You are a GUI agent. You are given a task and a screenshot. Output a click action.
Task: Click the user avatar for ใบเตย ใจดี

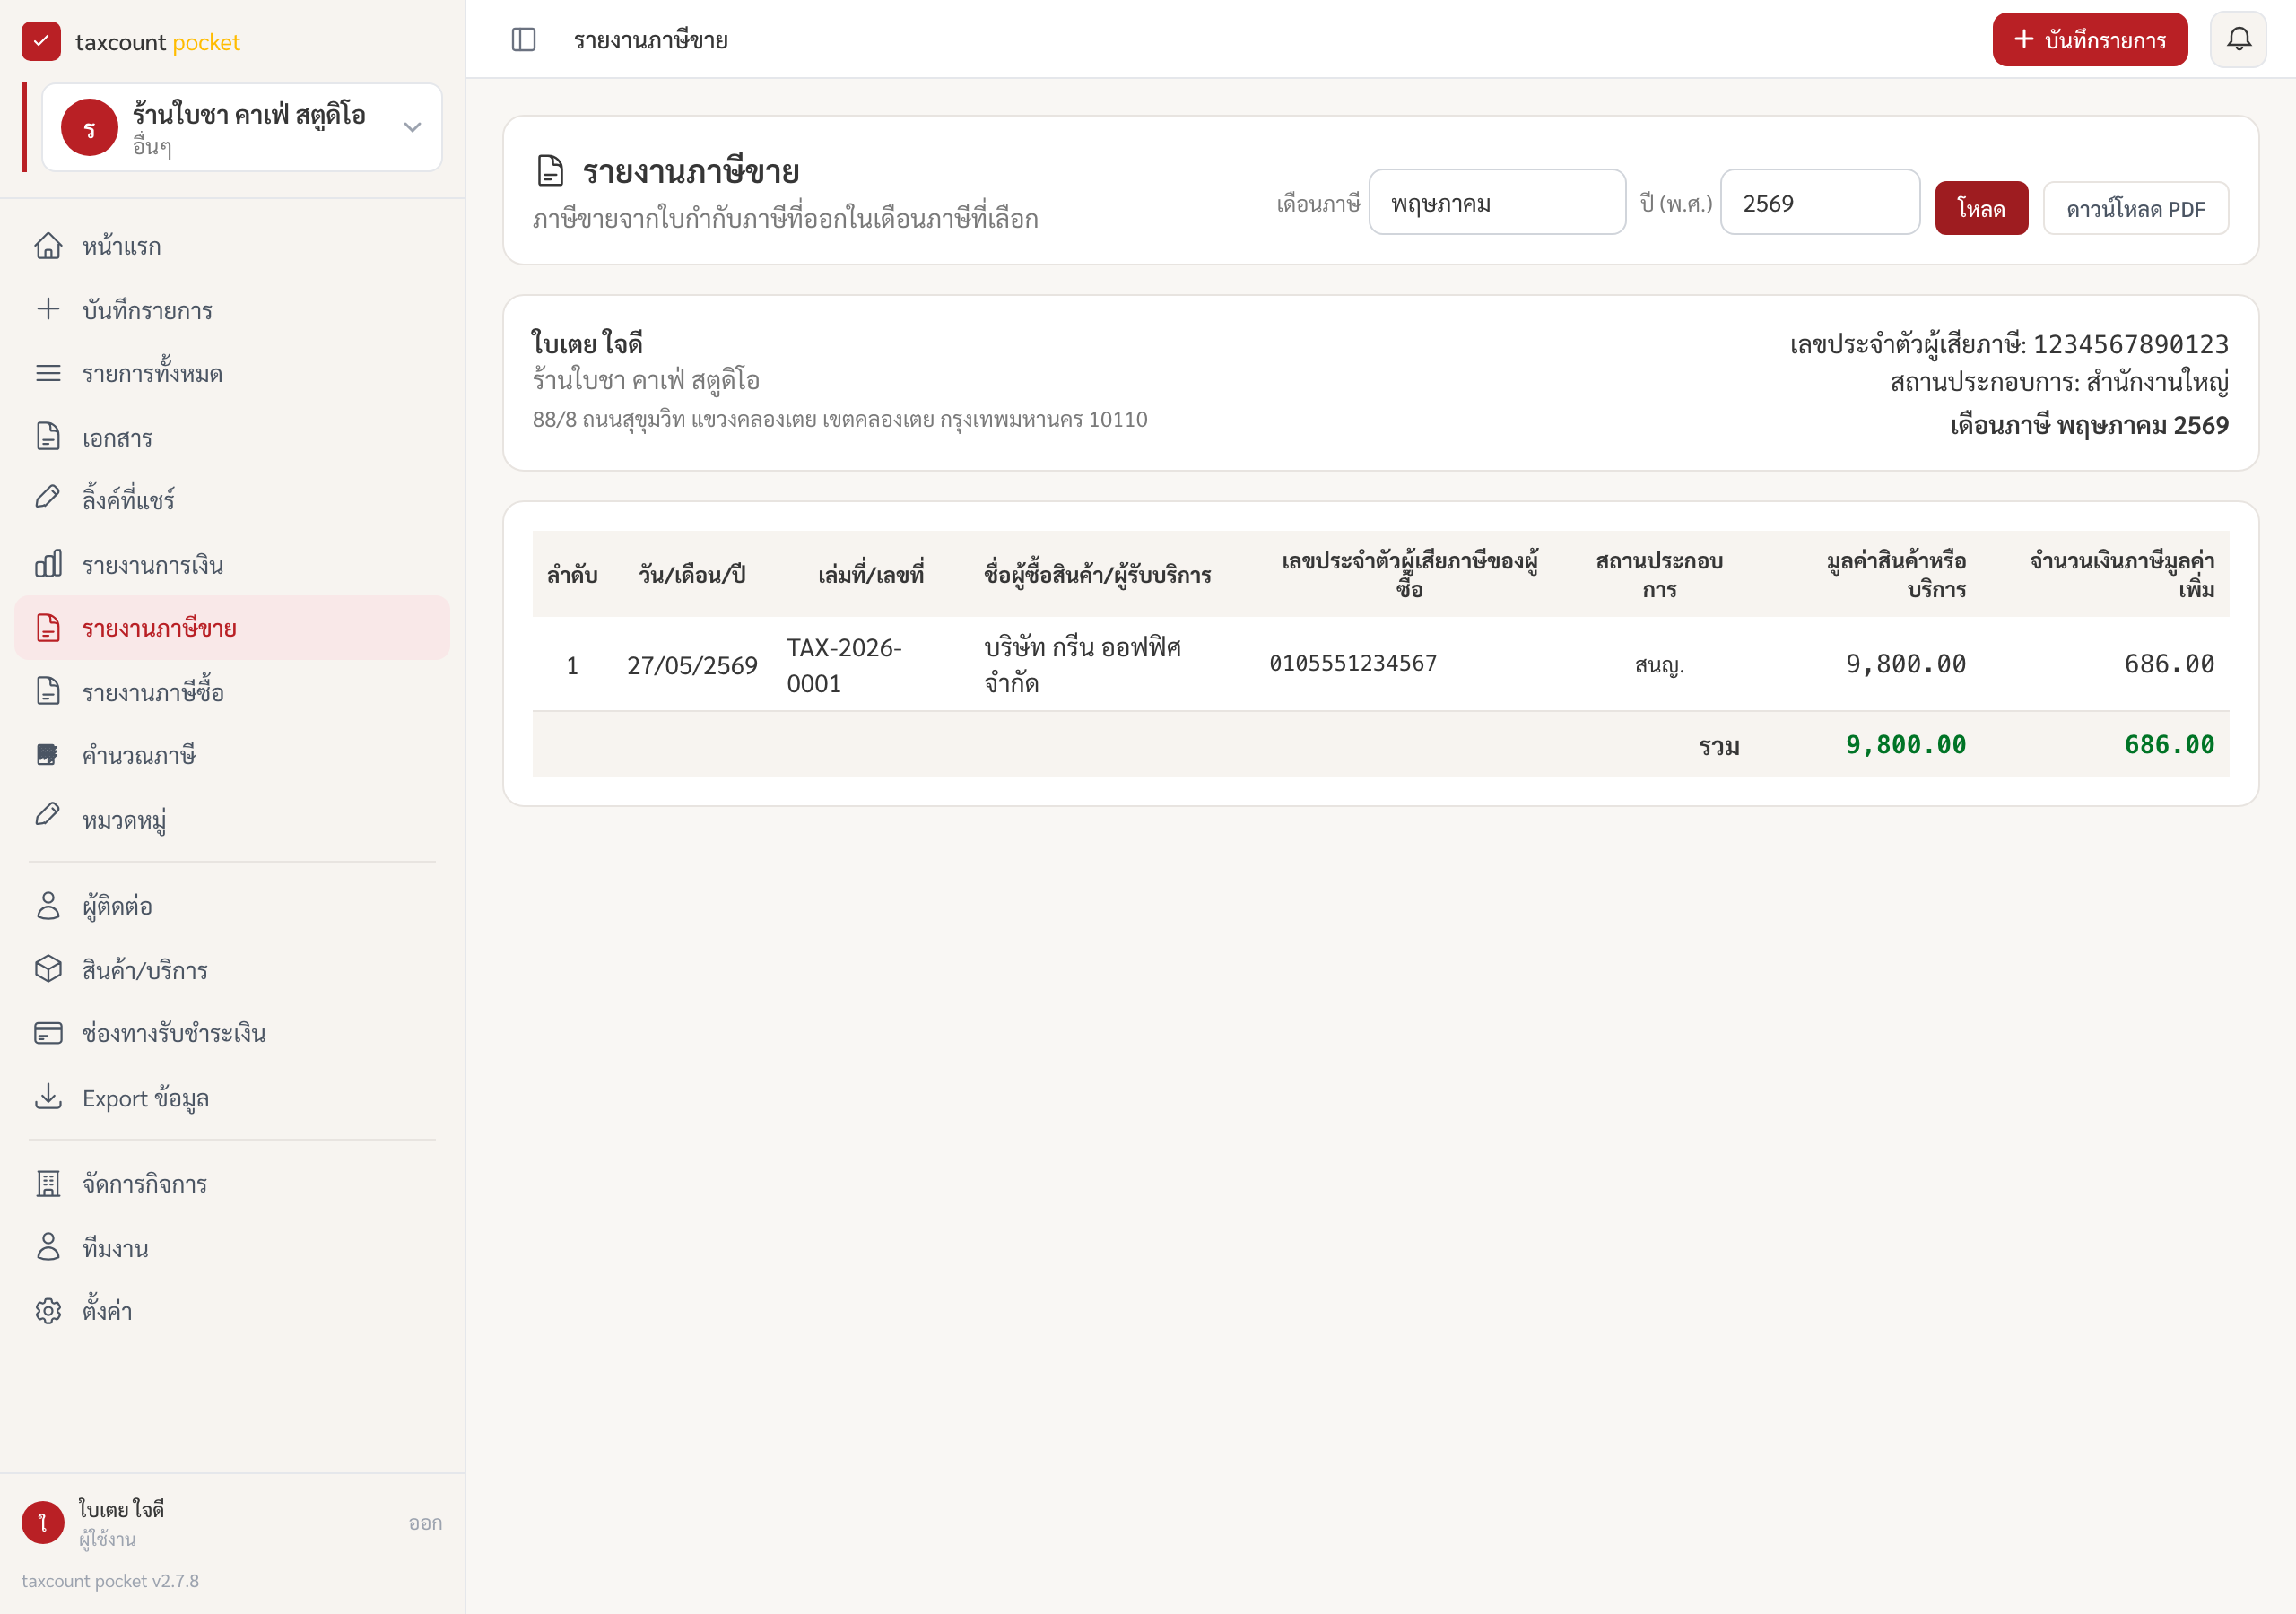(43, 1523)
